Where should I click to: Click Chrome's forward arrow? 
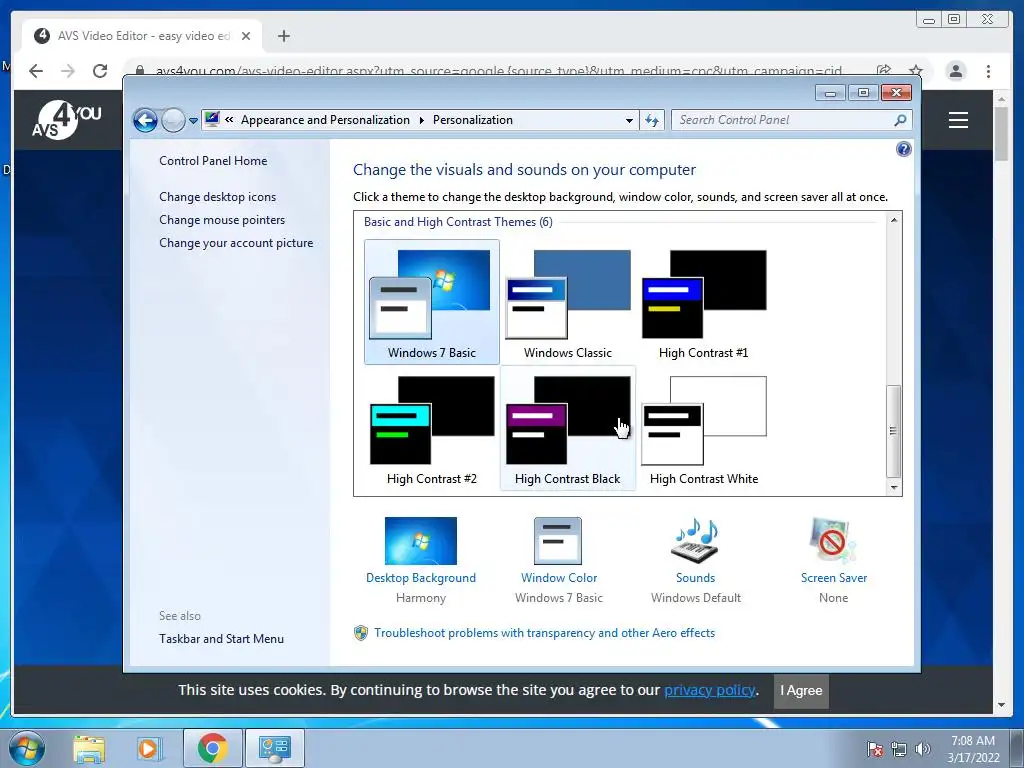68,71
